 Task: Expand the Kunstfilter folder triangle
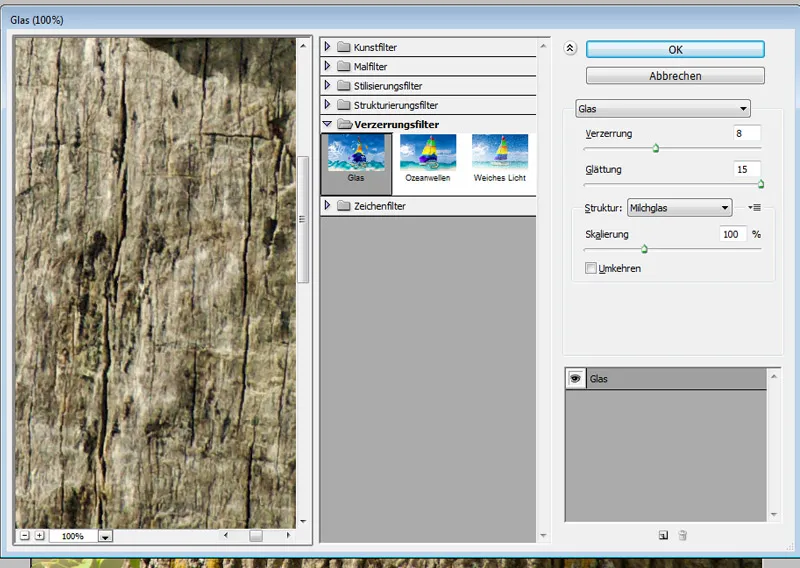click(x=328, y=46)
